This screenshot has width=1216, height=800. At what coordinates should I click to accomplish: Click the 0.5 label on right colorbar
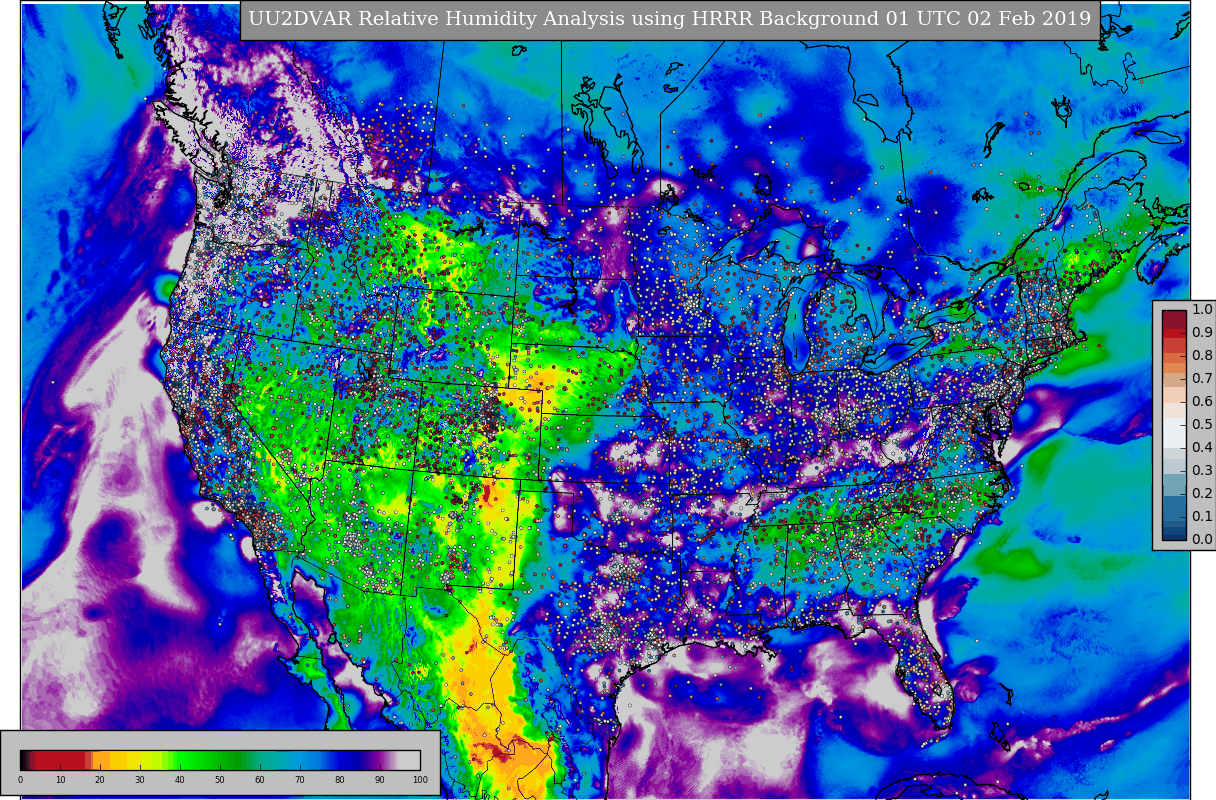click(x=1202, y=425)
